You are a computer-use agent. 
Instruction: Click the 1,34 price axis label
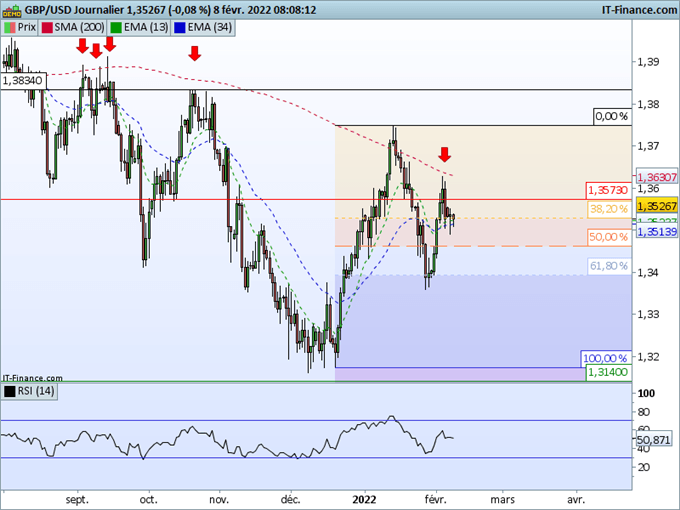647,273
